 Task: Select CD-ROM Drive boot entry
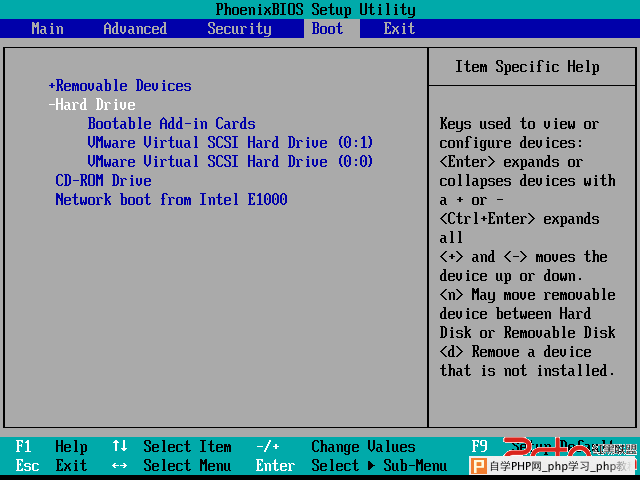click(103, 180)
